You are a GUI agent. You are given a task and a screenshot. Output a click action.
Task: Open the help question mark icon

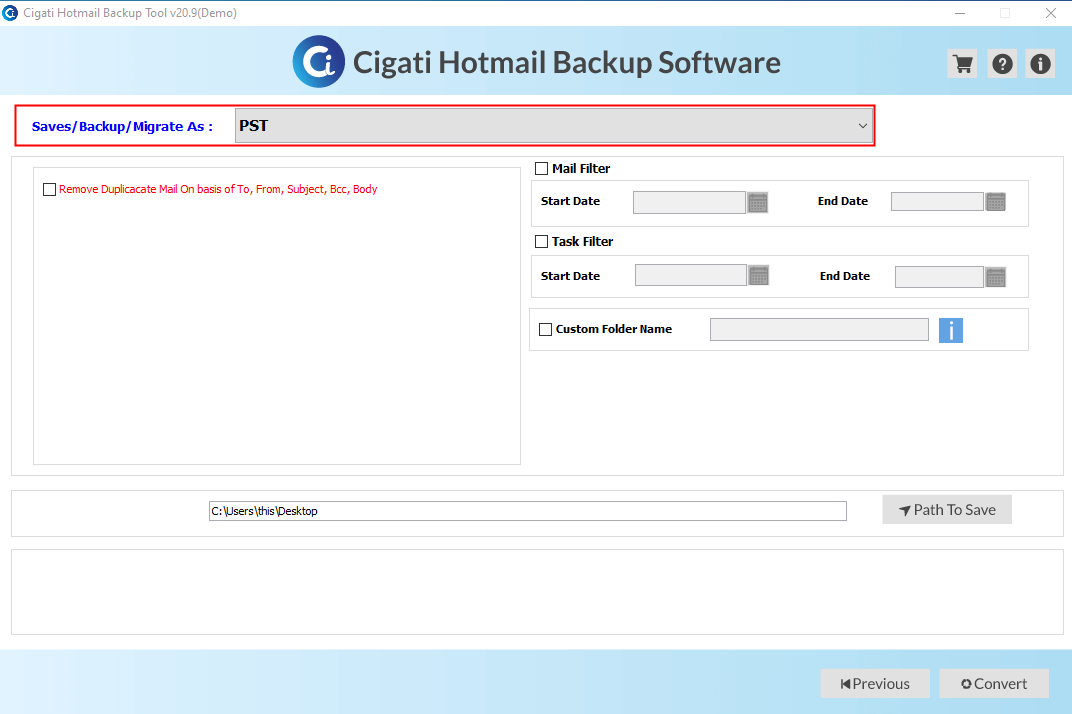pos(1002,64)
